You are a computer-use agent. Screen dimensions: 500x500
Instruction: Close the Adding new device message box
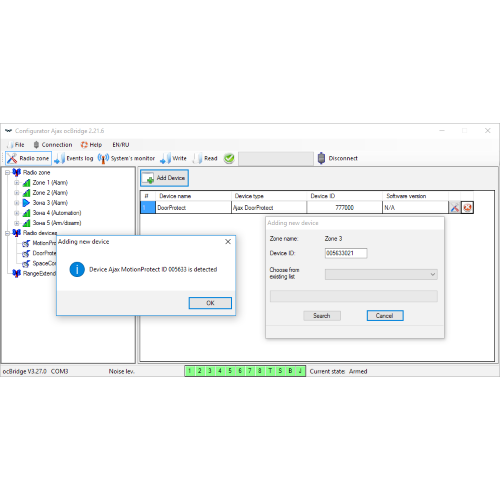[x=228, y=242]
